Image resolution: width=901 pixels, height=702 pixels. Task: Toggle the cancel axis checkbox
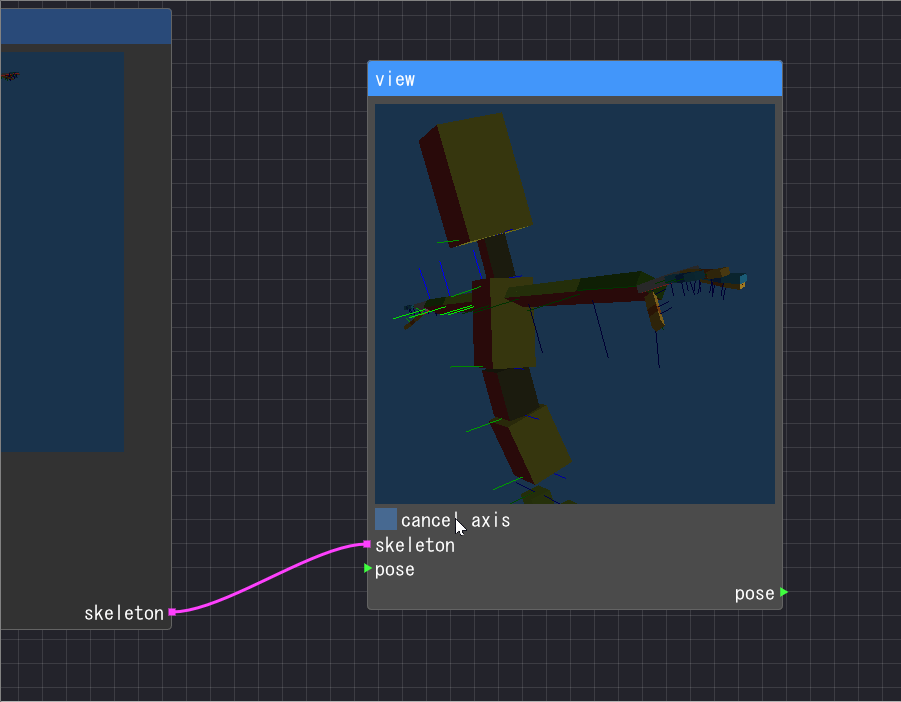coord(386,519)
